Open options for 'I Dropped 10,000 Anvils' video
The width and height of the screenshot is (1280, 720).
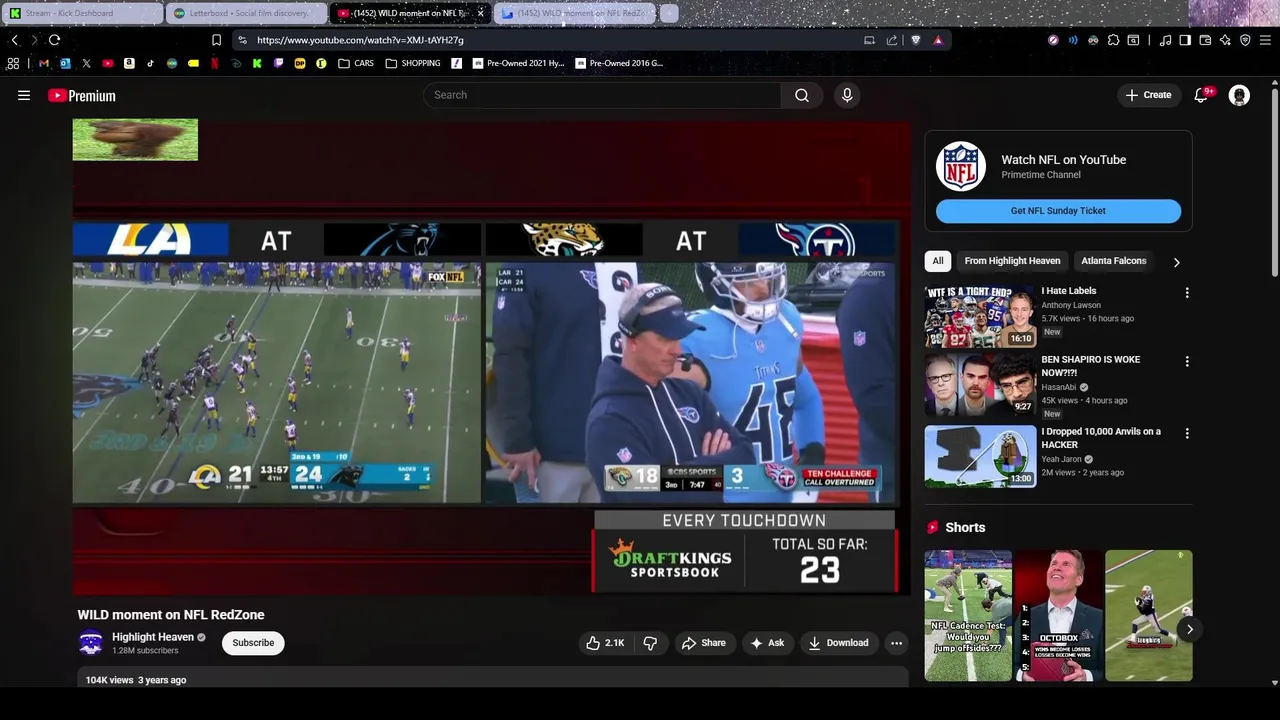1187,433
